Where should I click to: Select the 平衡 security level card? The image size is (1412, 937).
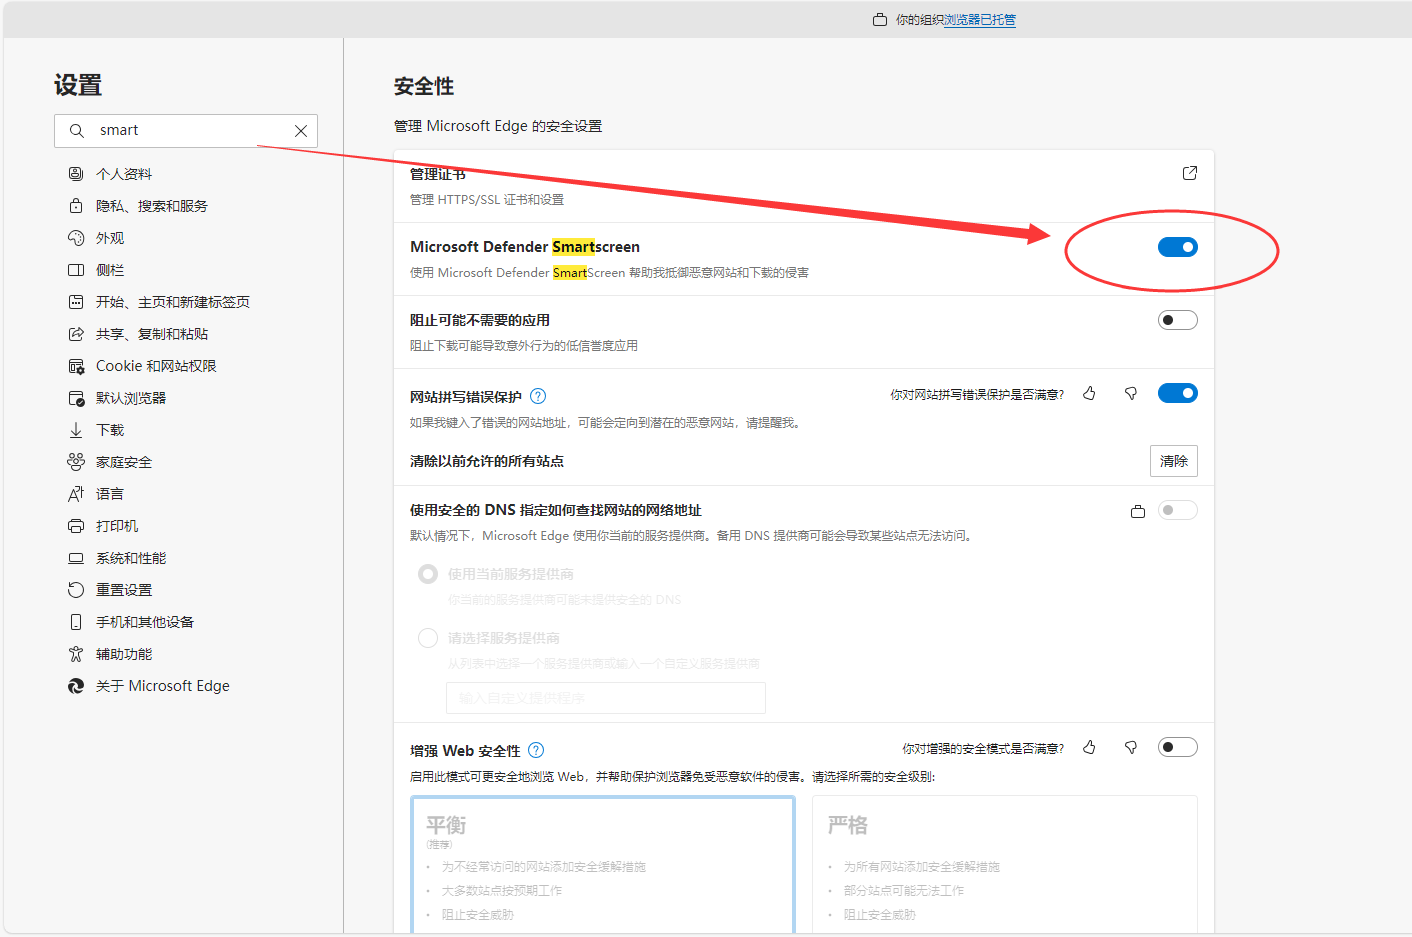(x=603, y=866)
